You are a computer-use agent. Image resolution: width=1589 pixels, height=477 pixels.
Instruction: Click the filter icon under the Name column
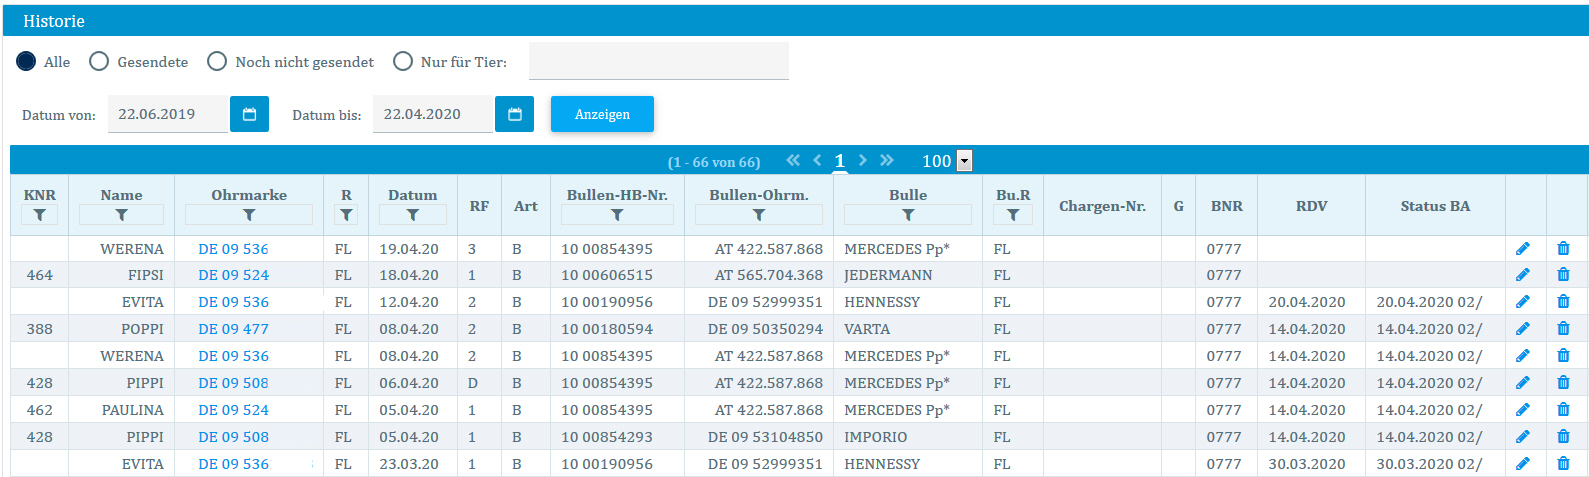pos(121,215)
